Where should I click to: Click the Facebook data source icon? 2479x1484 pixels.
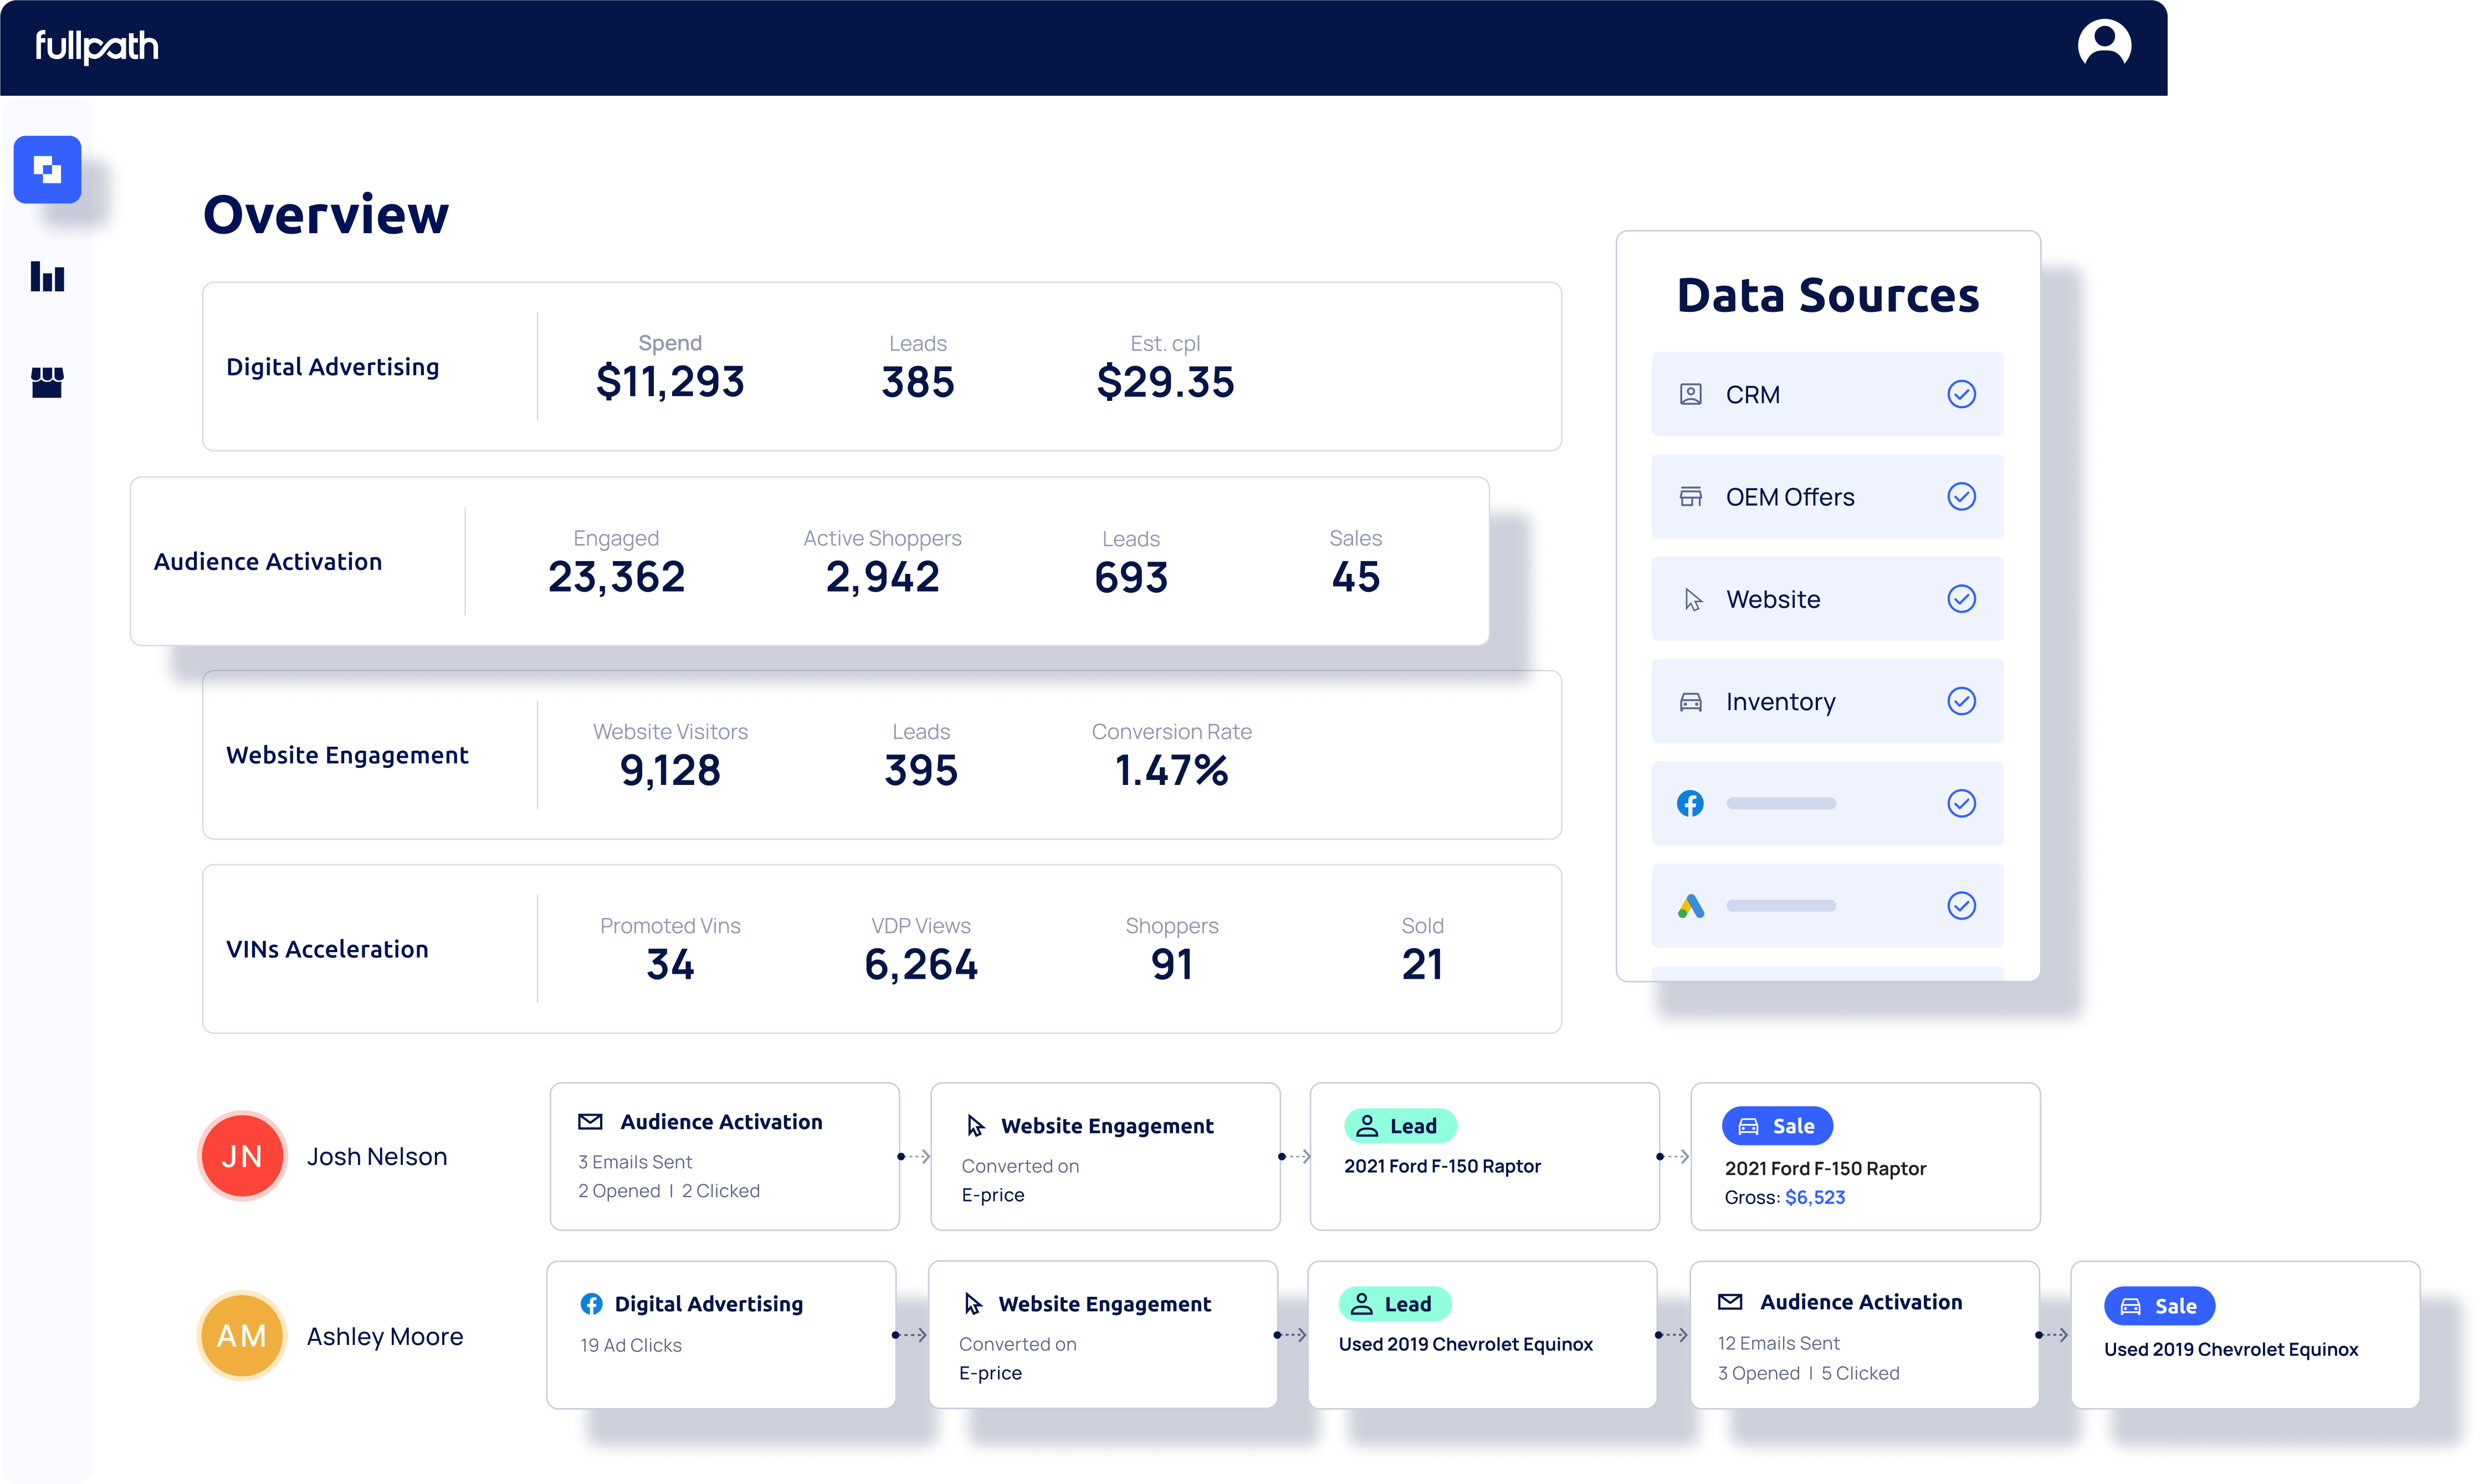point(1690,804)
